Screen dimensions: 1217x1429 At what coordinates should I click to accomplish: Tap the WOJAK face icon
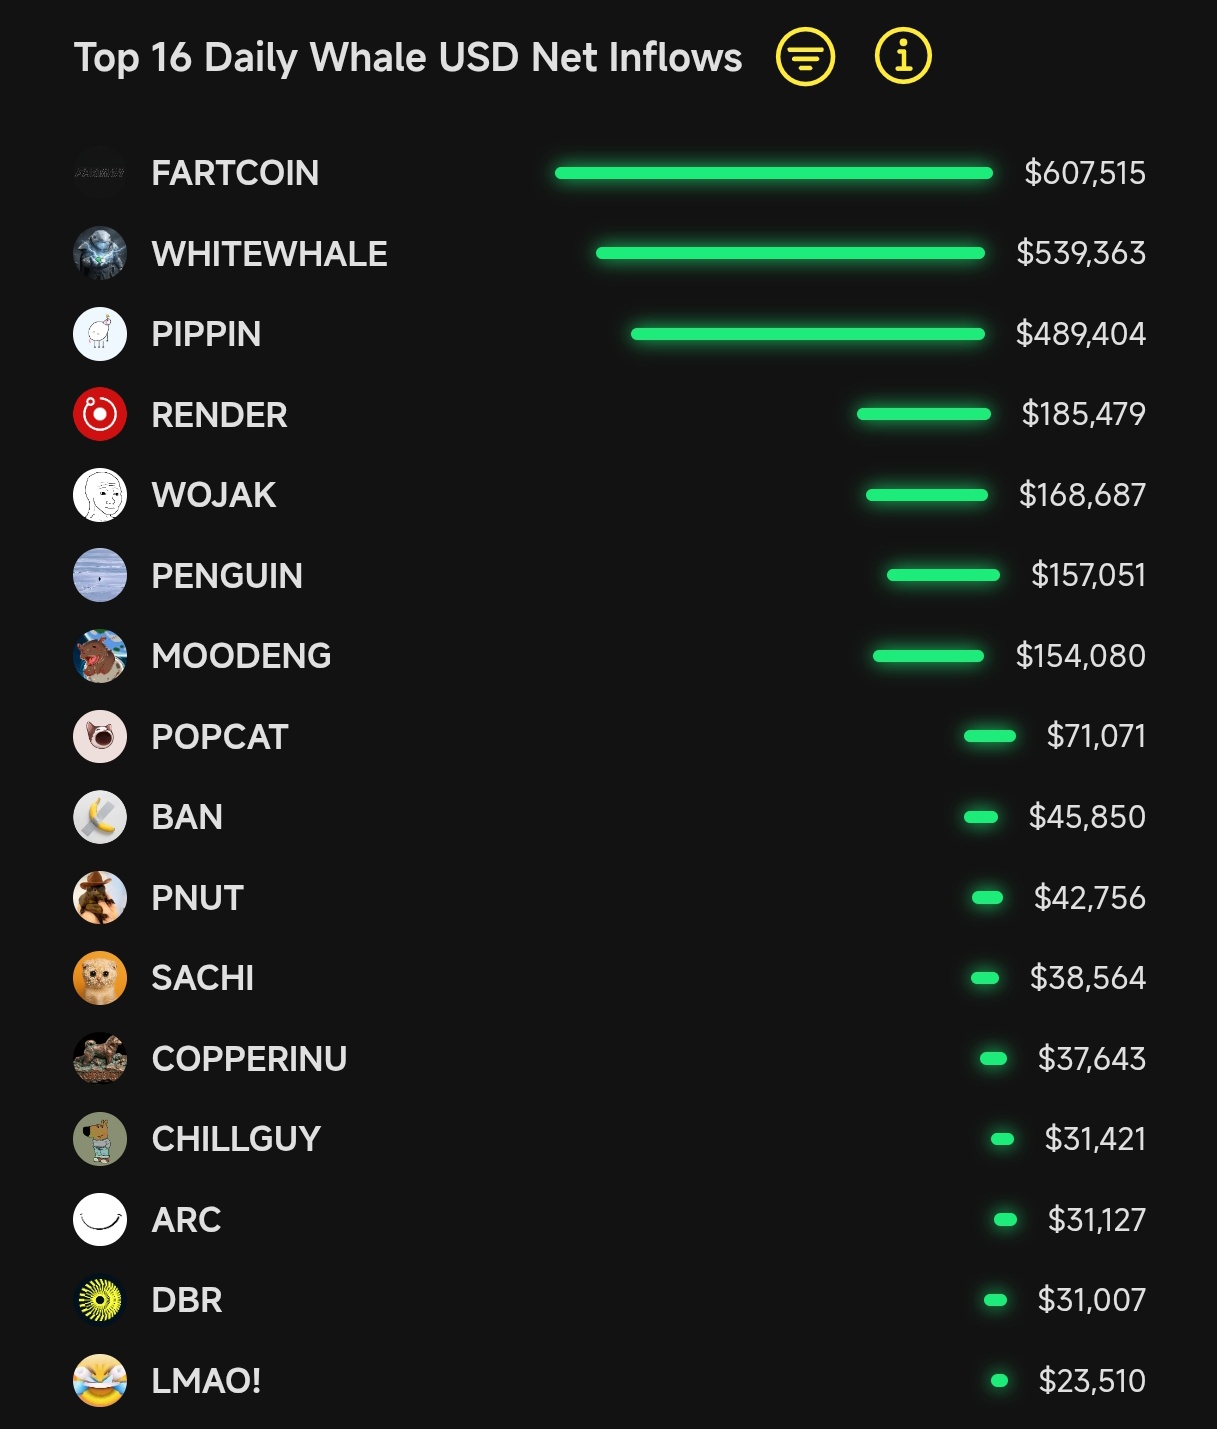tap(100, 495)
